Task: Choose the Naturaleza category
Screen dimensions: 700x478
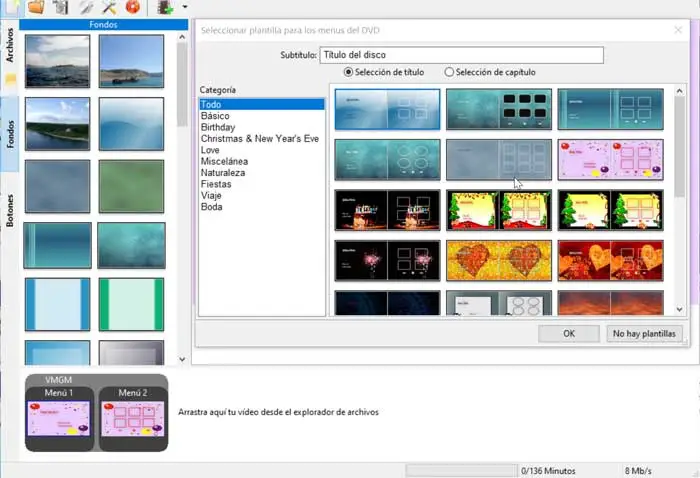Action: click(x=222, y=173)
